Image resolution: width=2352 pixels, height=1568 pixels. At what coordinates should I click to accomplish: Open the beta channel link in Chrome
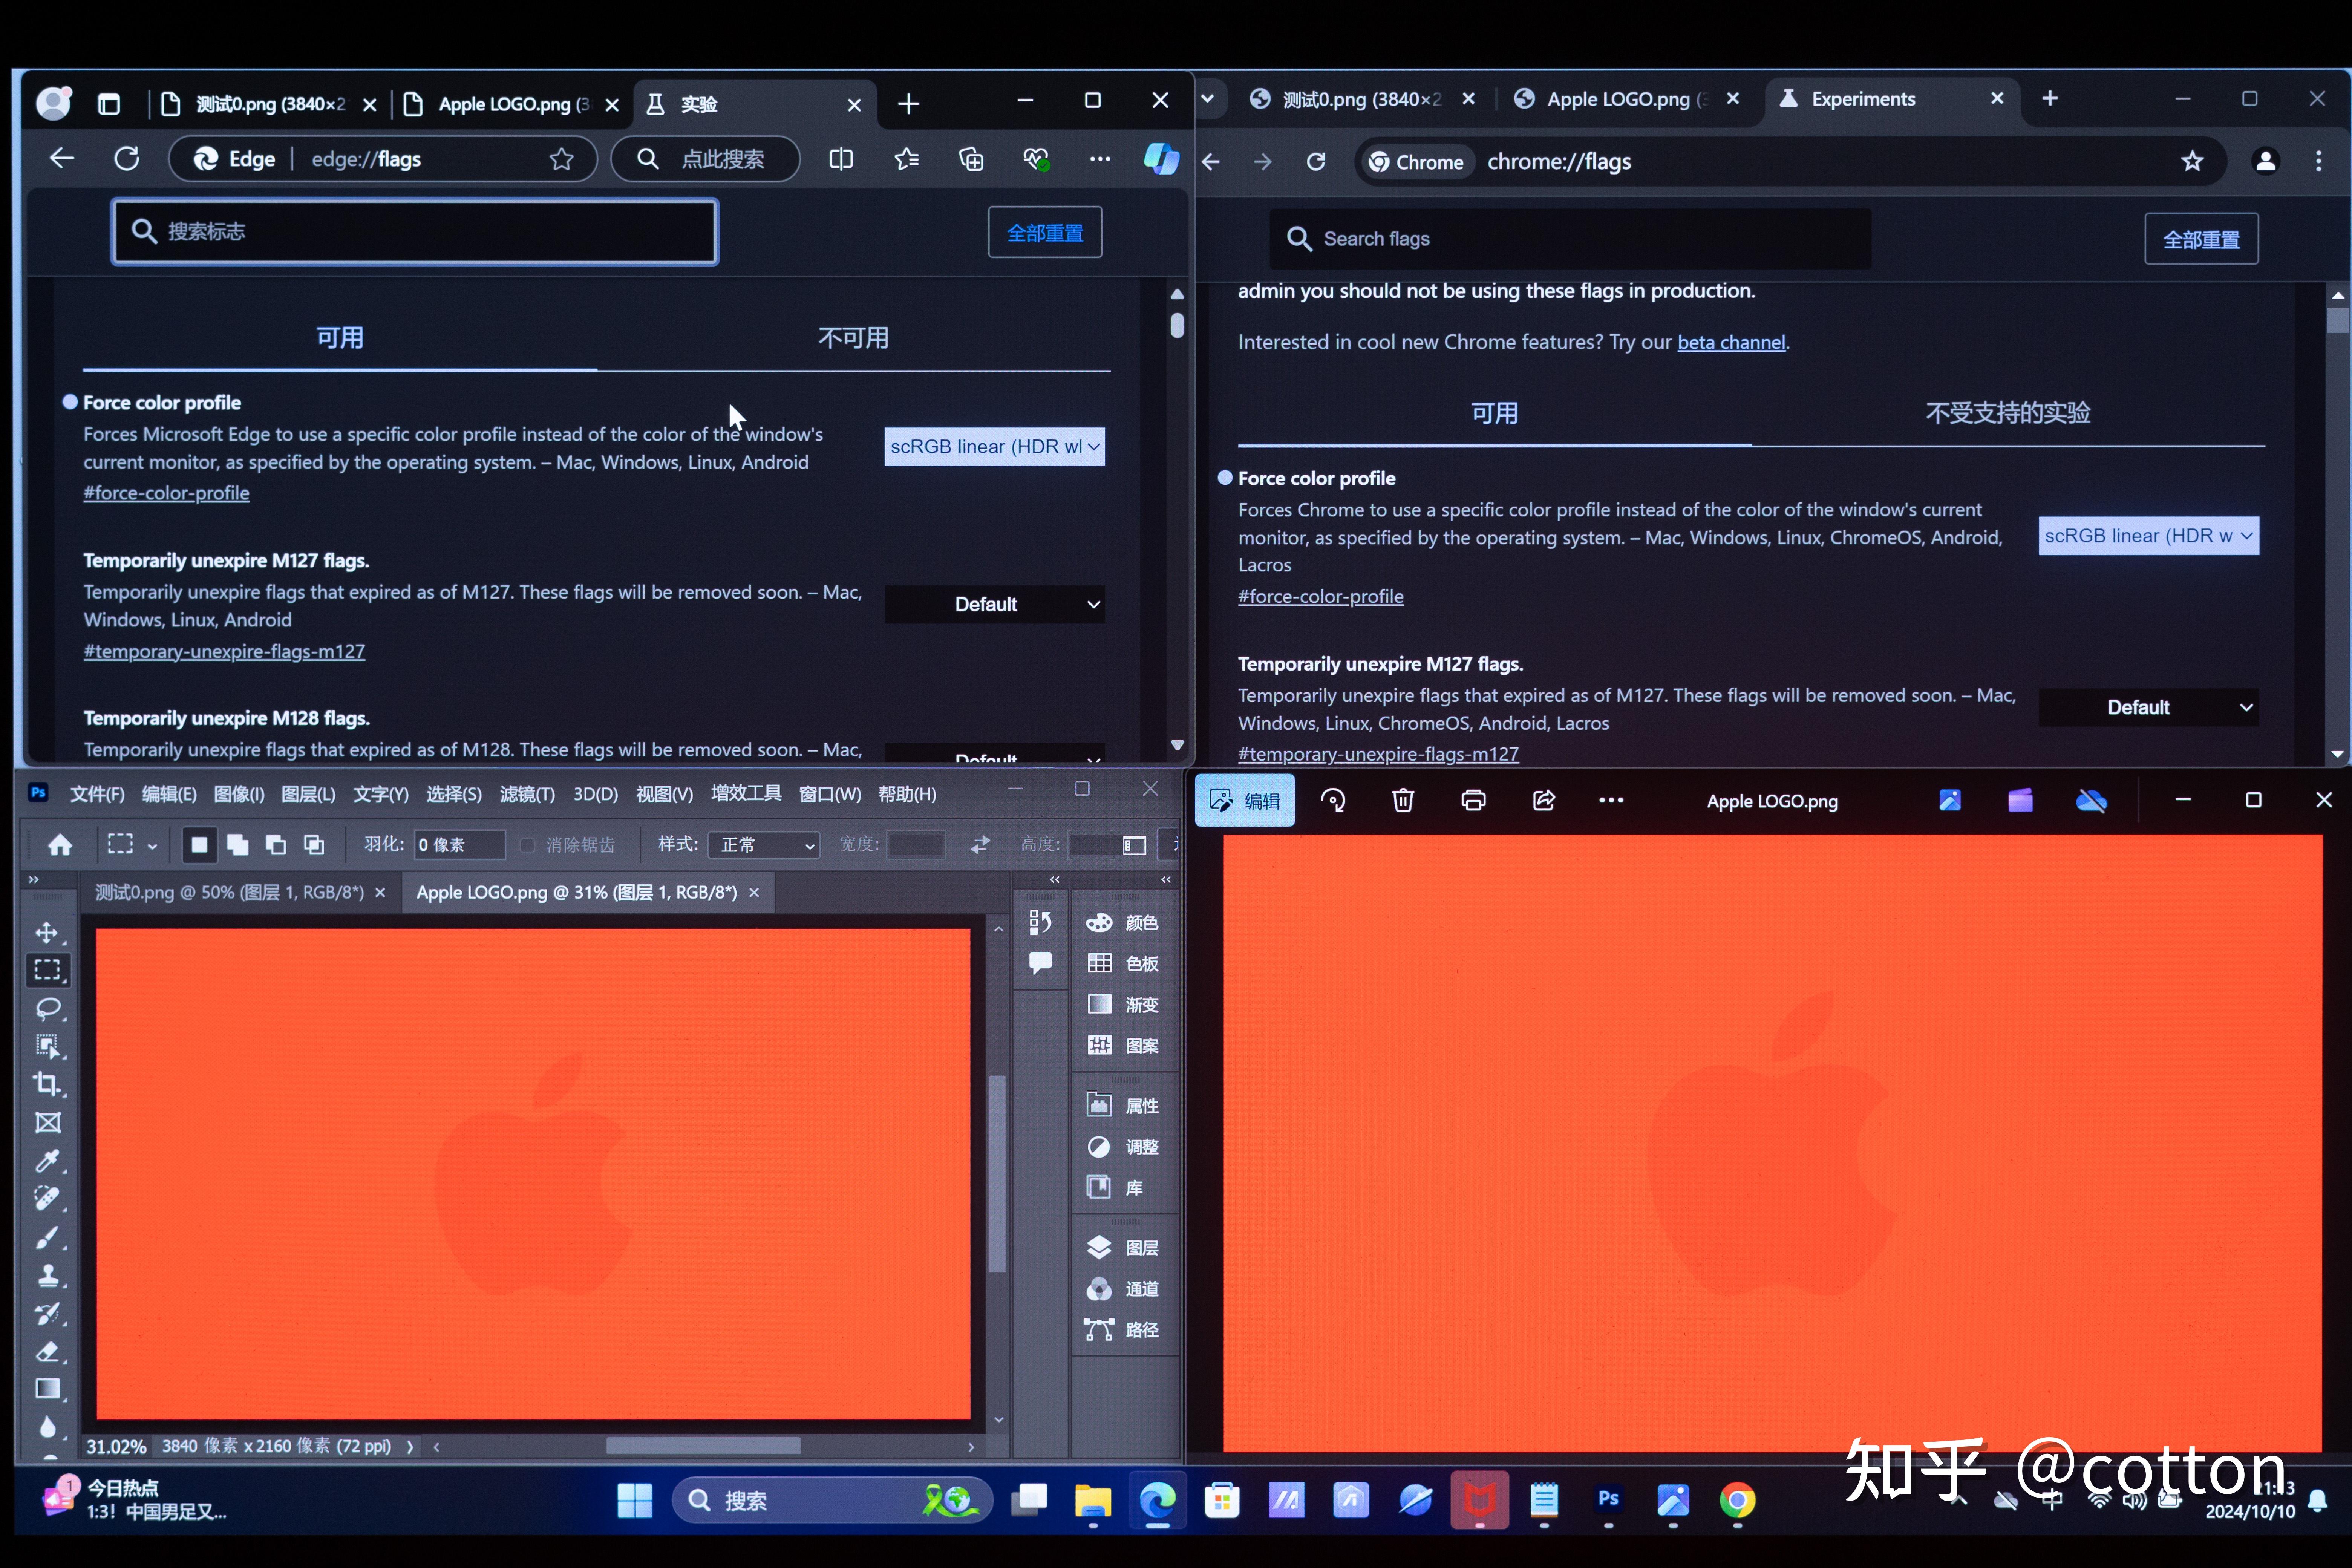click(1730, 342)
